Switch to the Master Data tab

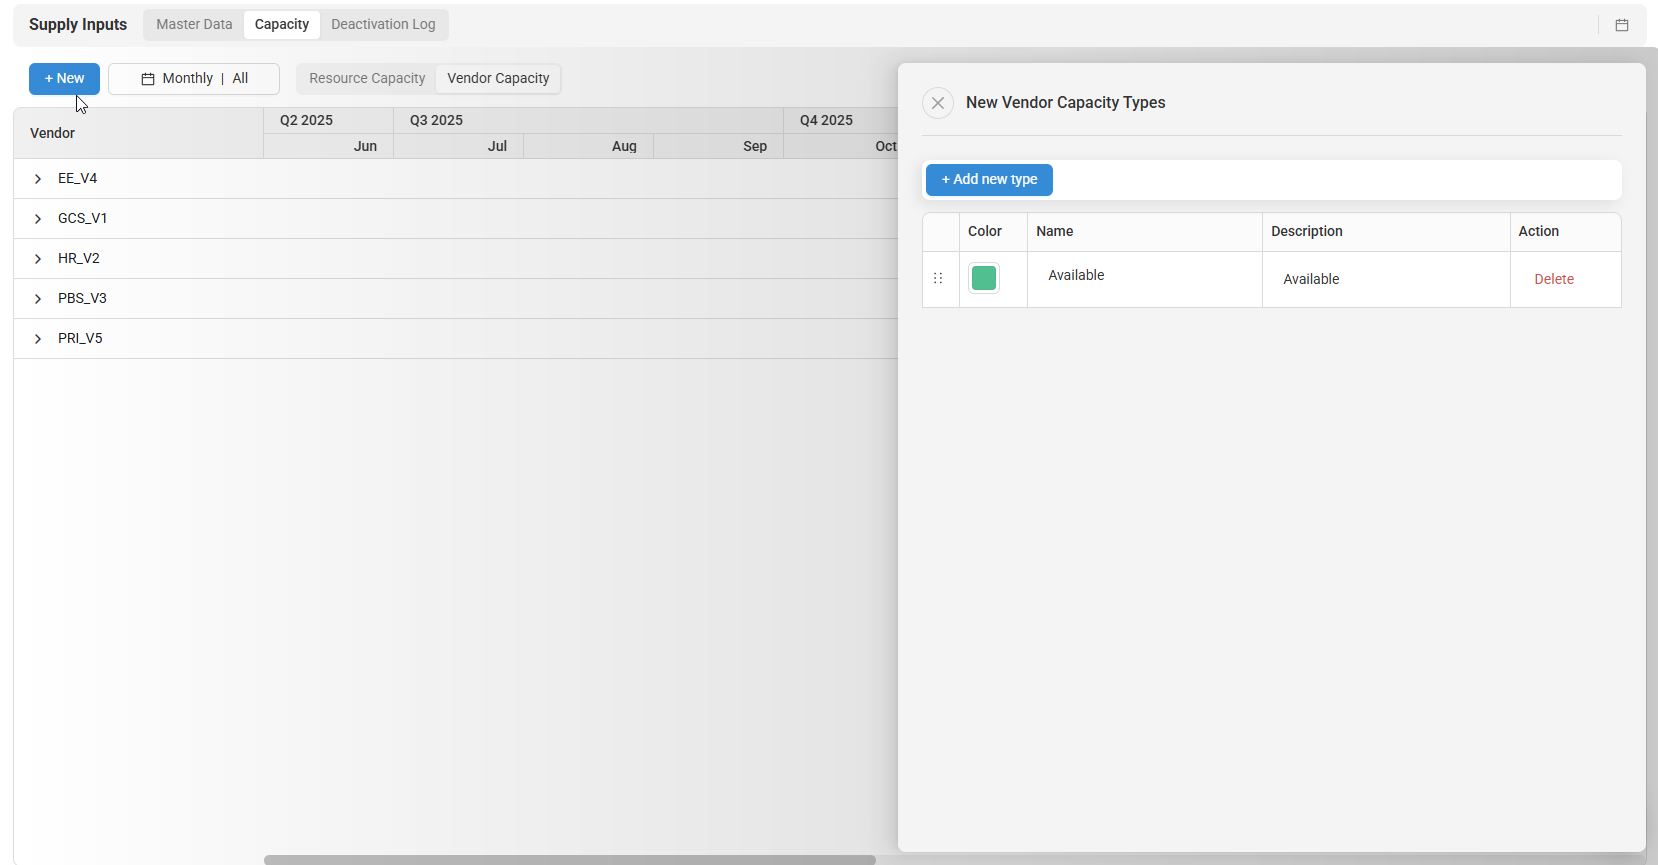pyautogui.click(x=194, y=25)
